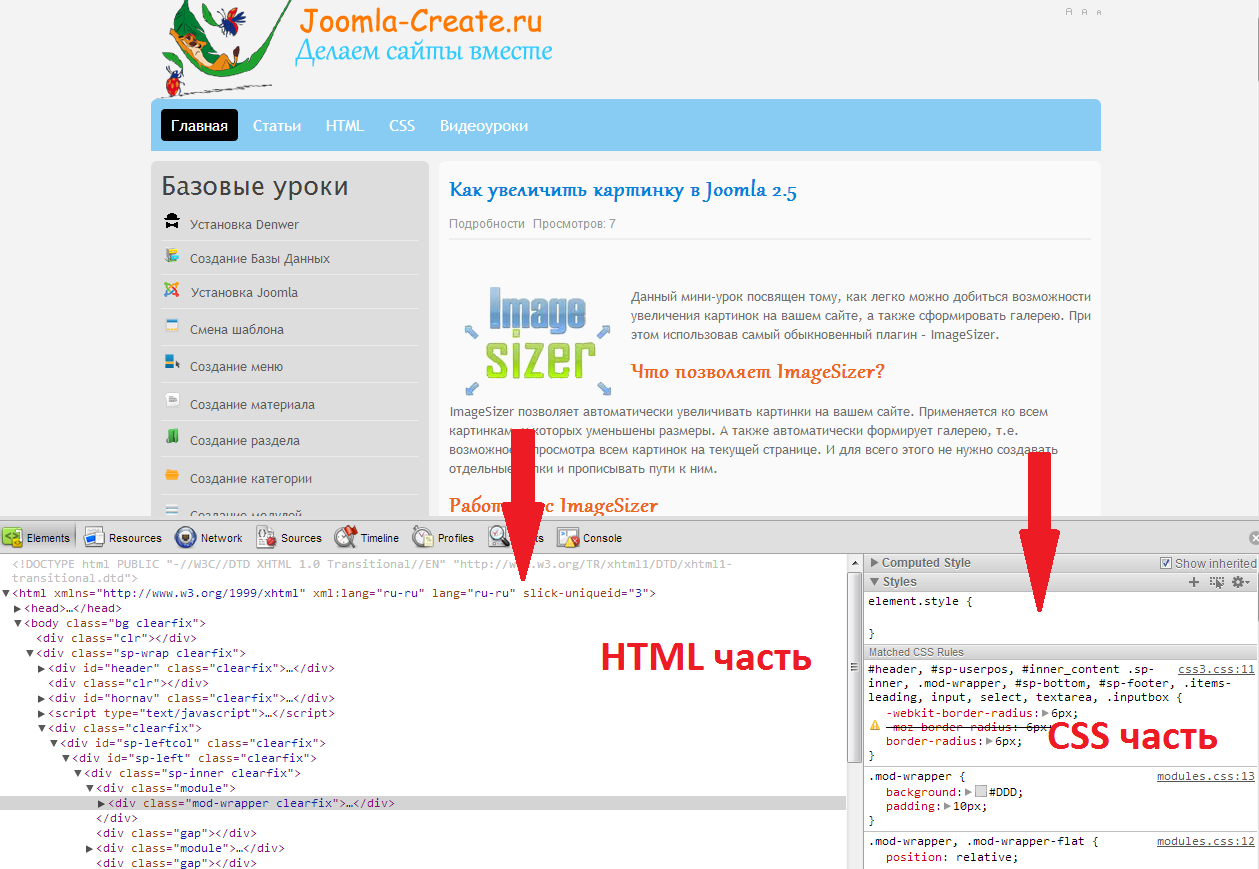Open the Styles gear settings menu
1259x869 pixels.
(1240, 582)
